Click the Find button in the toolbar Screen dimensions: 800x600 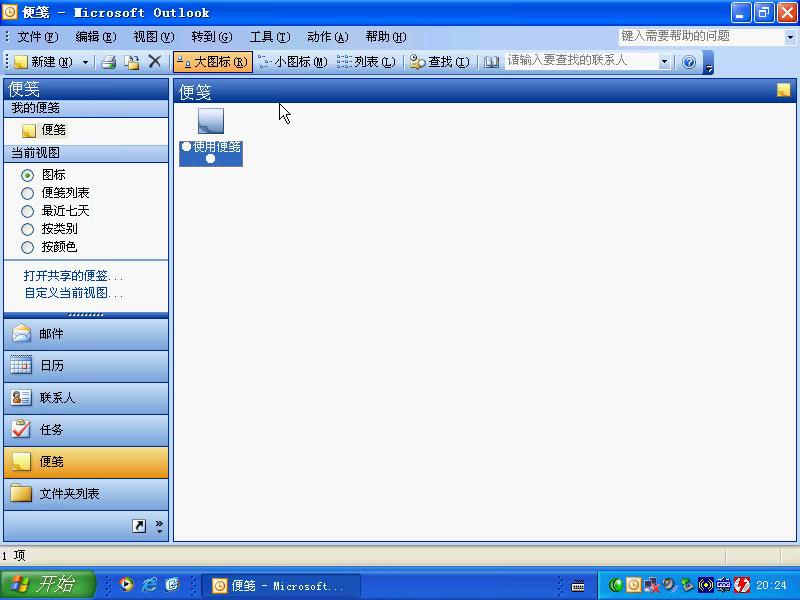(440, 62)
